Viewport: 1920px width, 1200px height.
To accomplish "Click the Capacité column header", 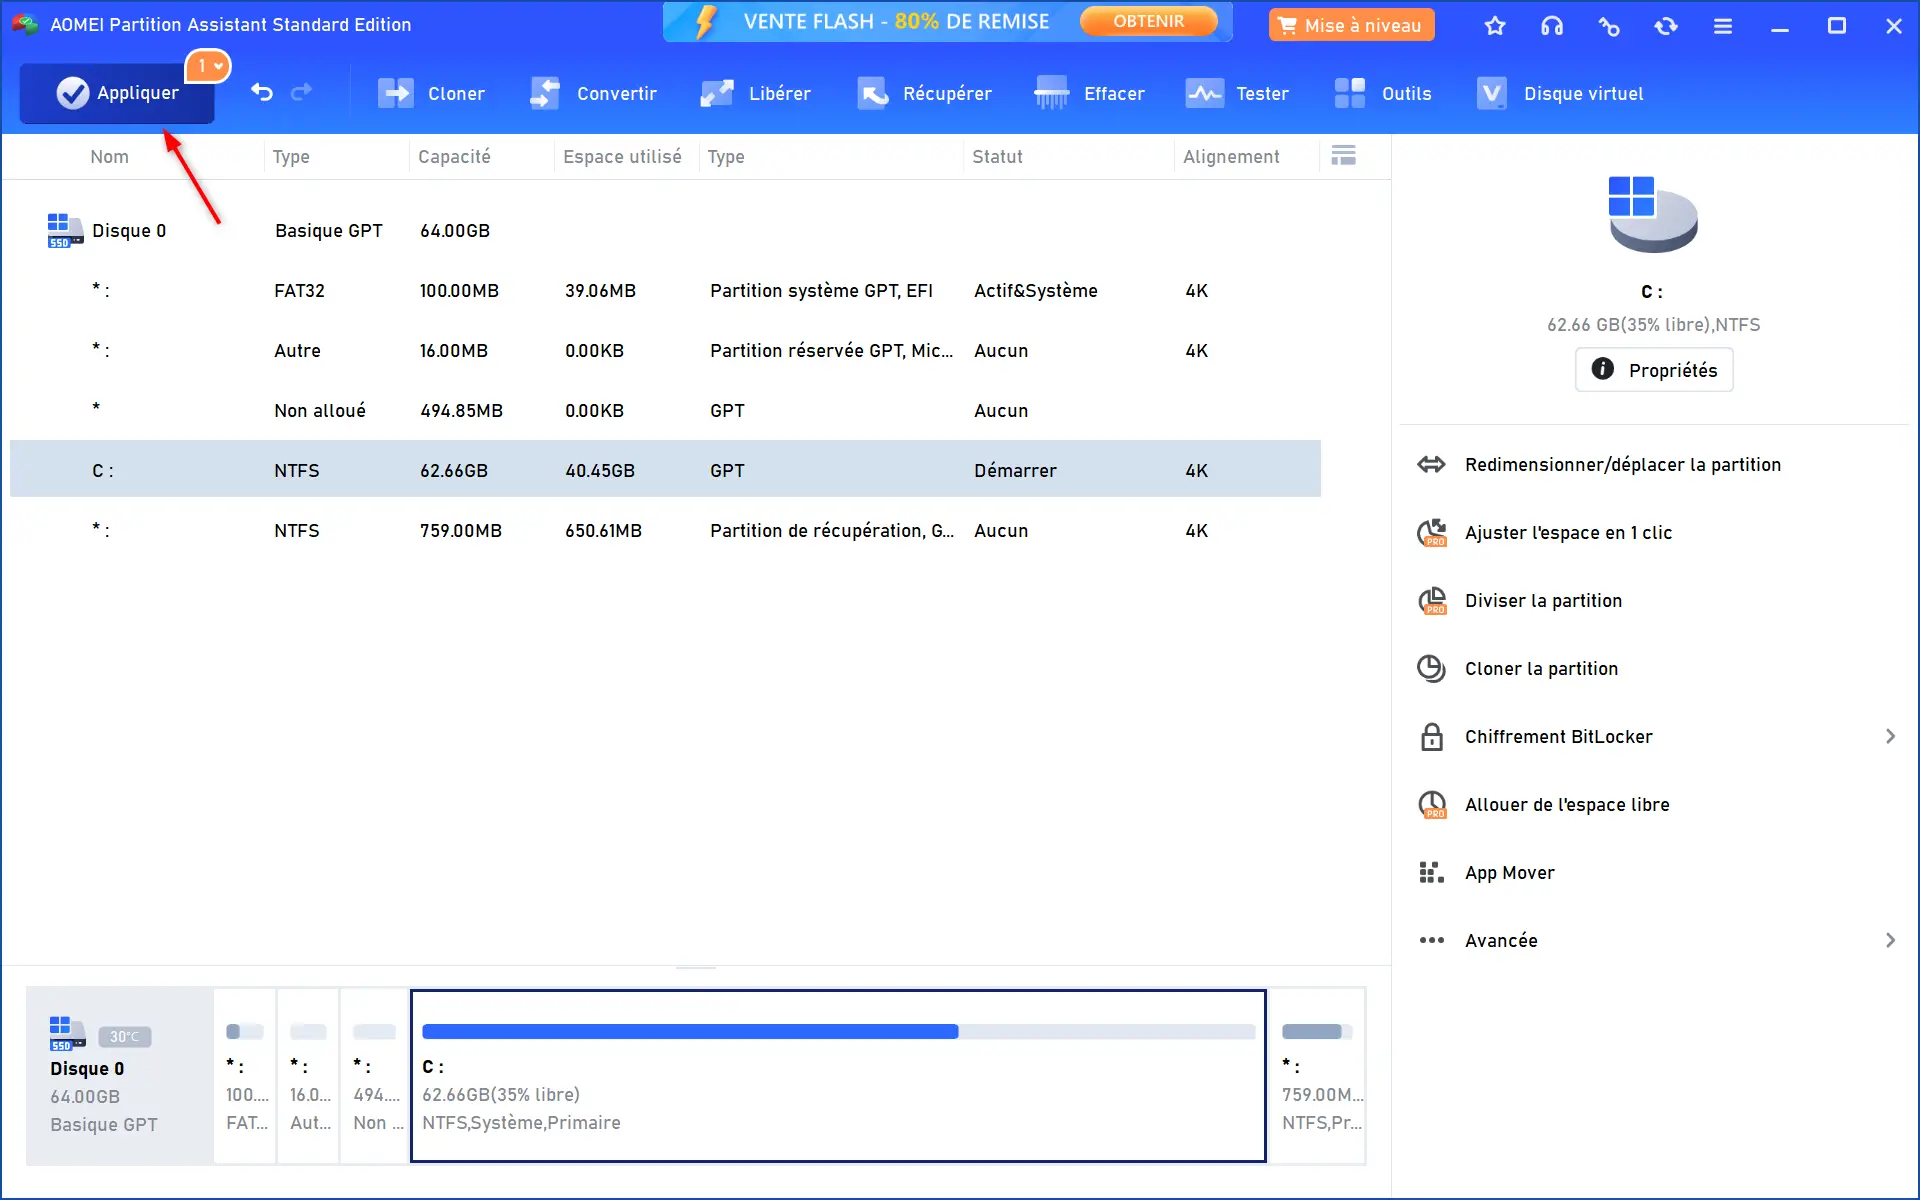I will coord(454,157).
